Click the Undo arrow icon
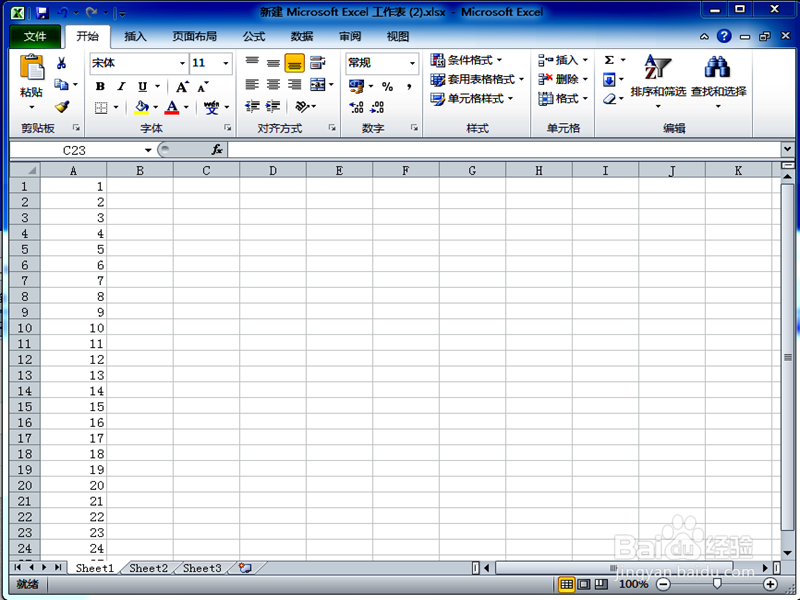 [x=63, y=12]
